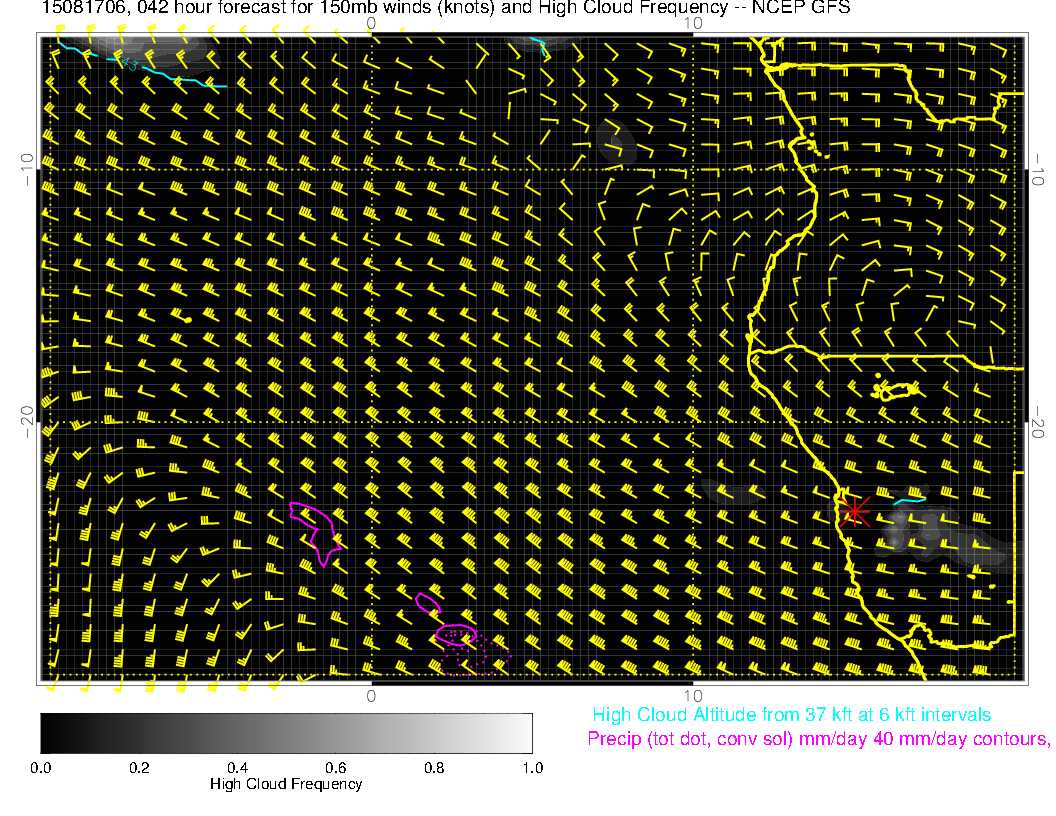Click the small island outline east of coastline

(897, 391)
